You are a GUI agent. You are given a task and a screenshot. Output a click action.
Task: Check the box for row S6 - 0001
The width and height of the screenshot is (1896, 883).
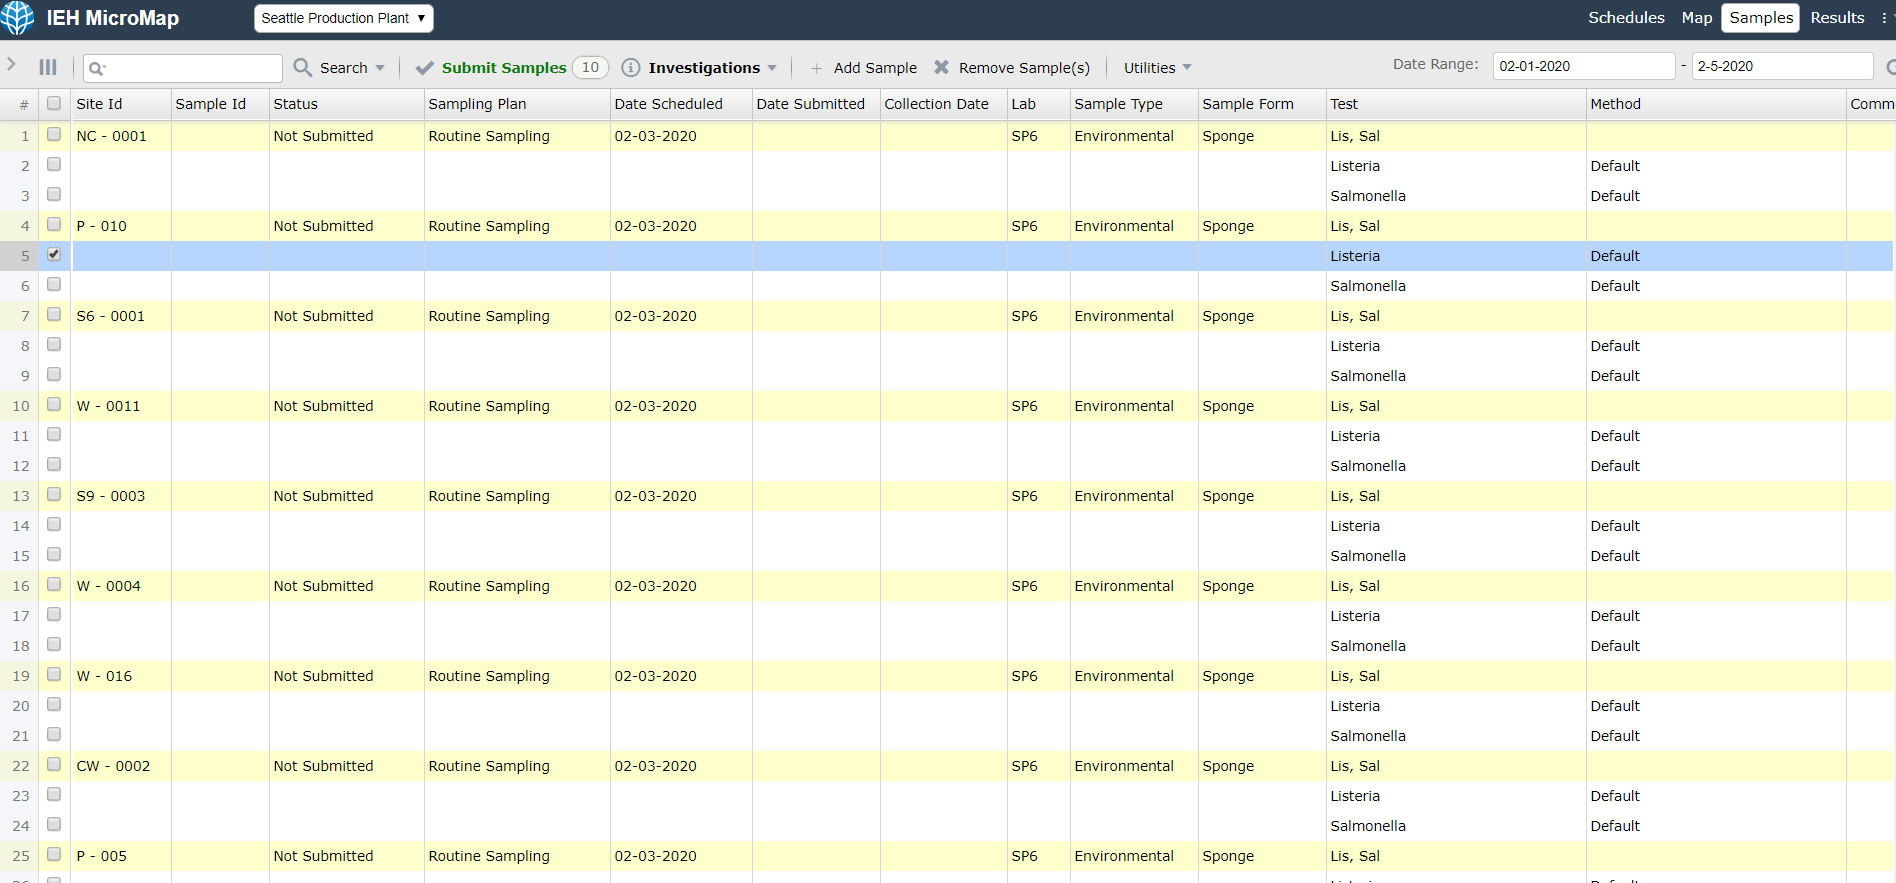(54, 314)
